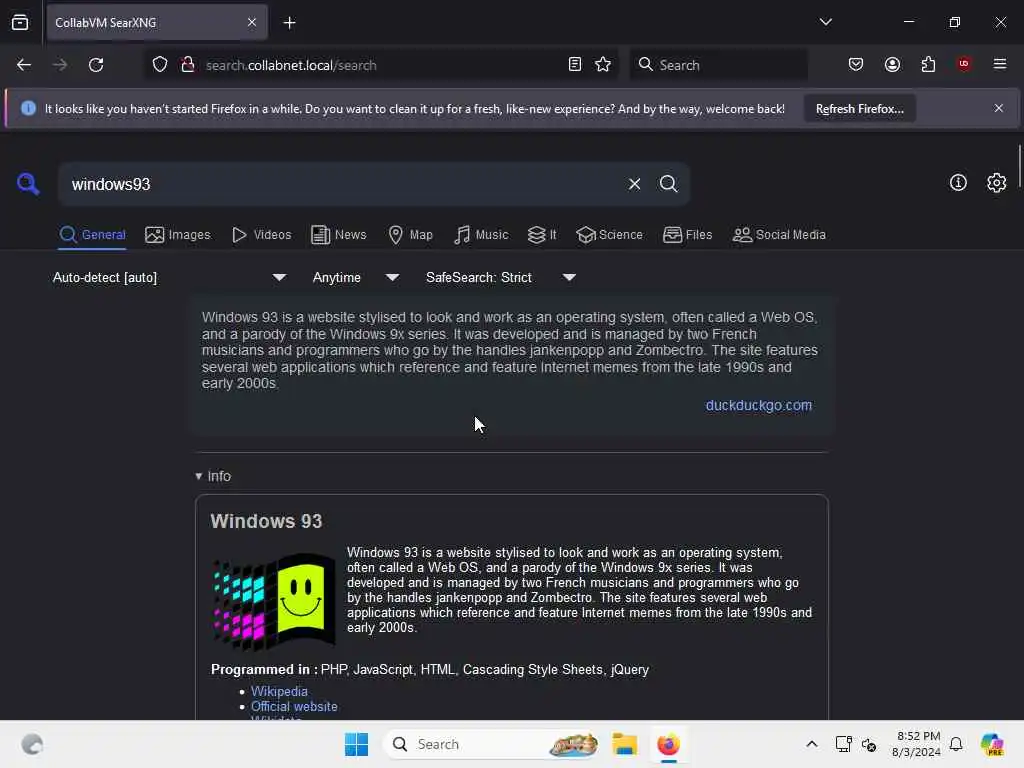This screenshot has height=768, width=1024.
Task: Open uBlock Origin extension icon
Action: [964, 64]
